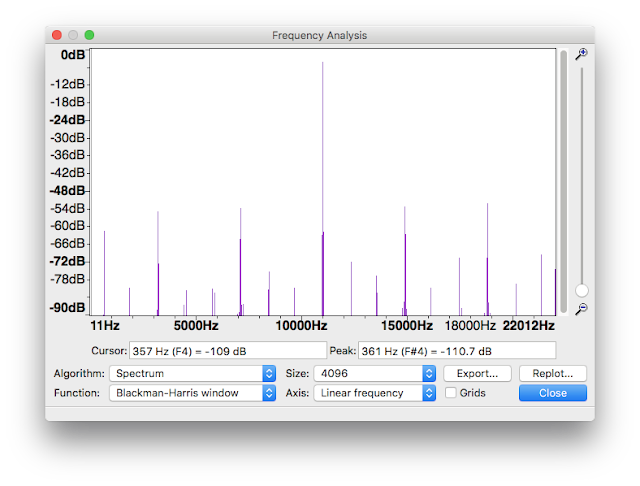640x486 pixels.
Task: Click the green window zoom button
Action: coord(89,35)
